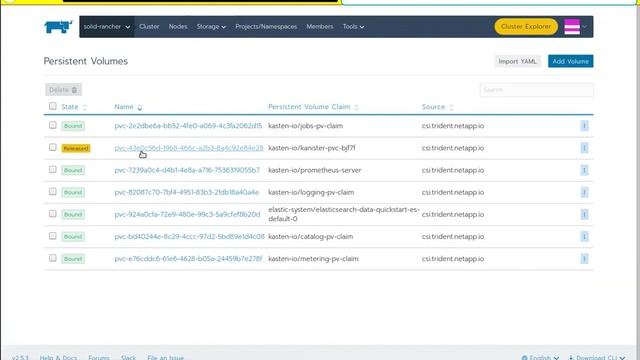Open row actions for elasticsearch-data-quickstart volume
The height and width of the screenshot is (360, 640).
[x=584, y=214]
